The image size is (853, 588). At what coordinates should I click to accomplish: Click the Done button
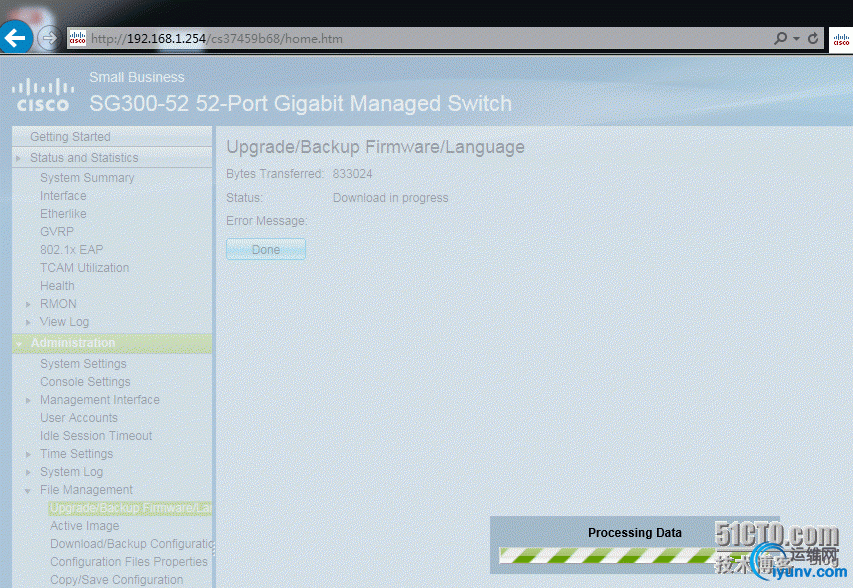coord(266,250)
